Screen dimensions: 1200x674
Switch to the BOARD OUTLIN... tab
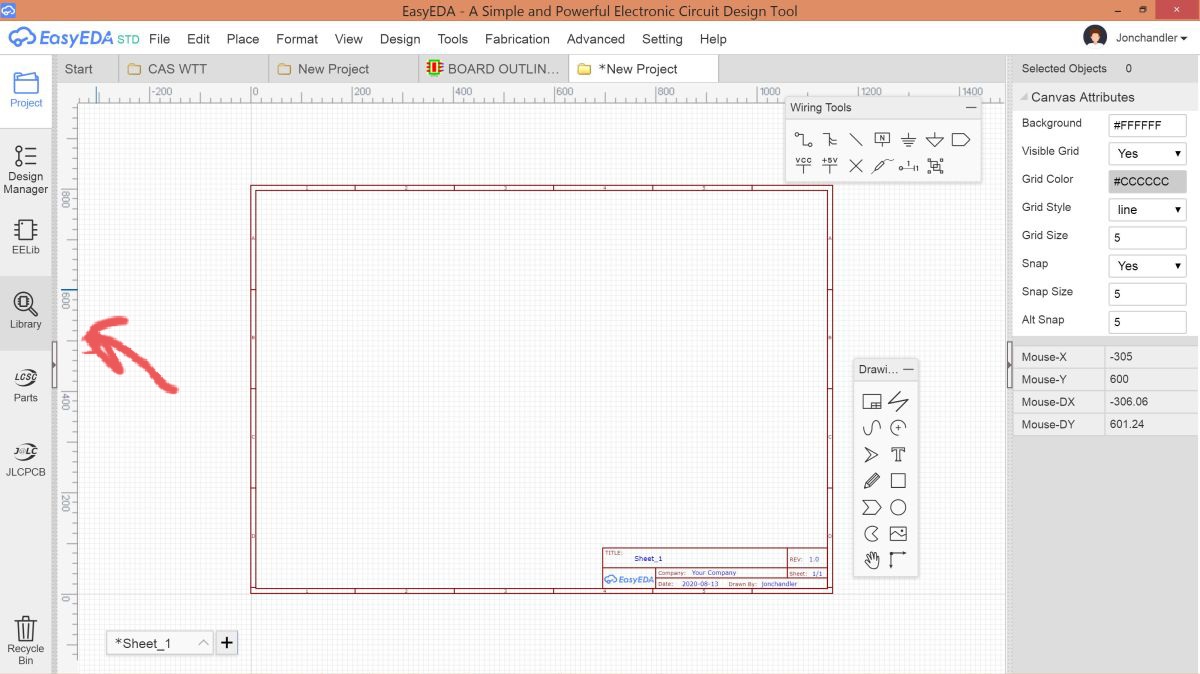click(x=494, y=69)
